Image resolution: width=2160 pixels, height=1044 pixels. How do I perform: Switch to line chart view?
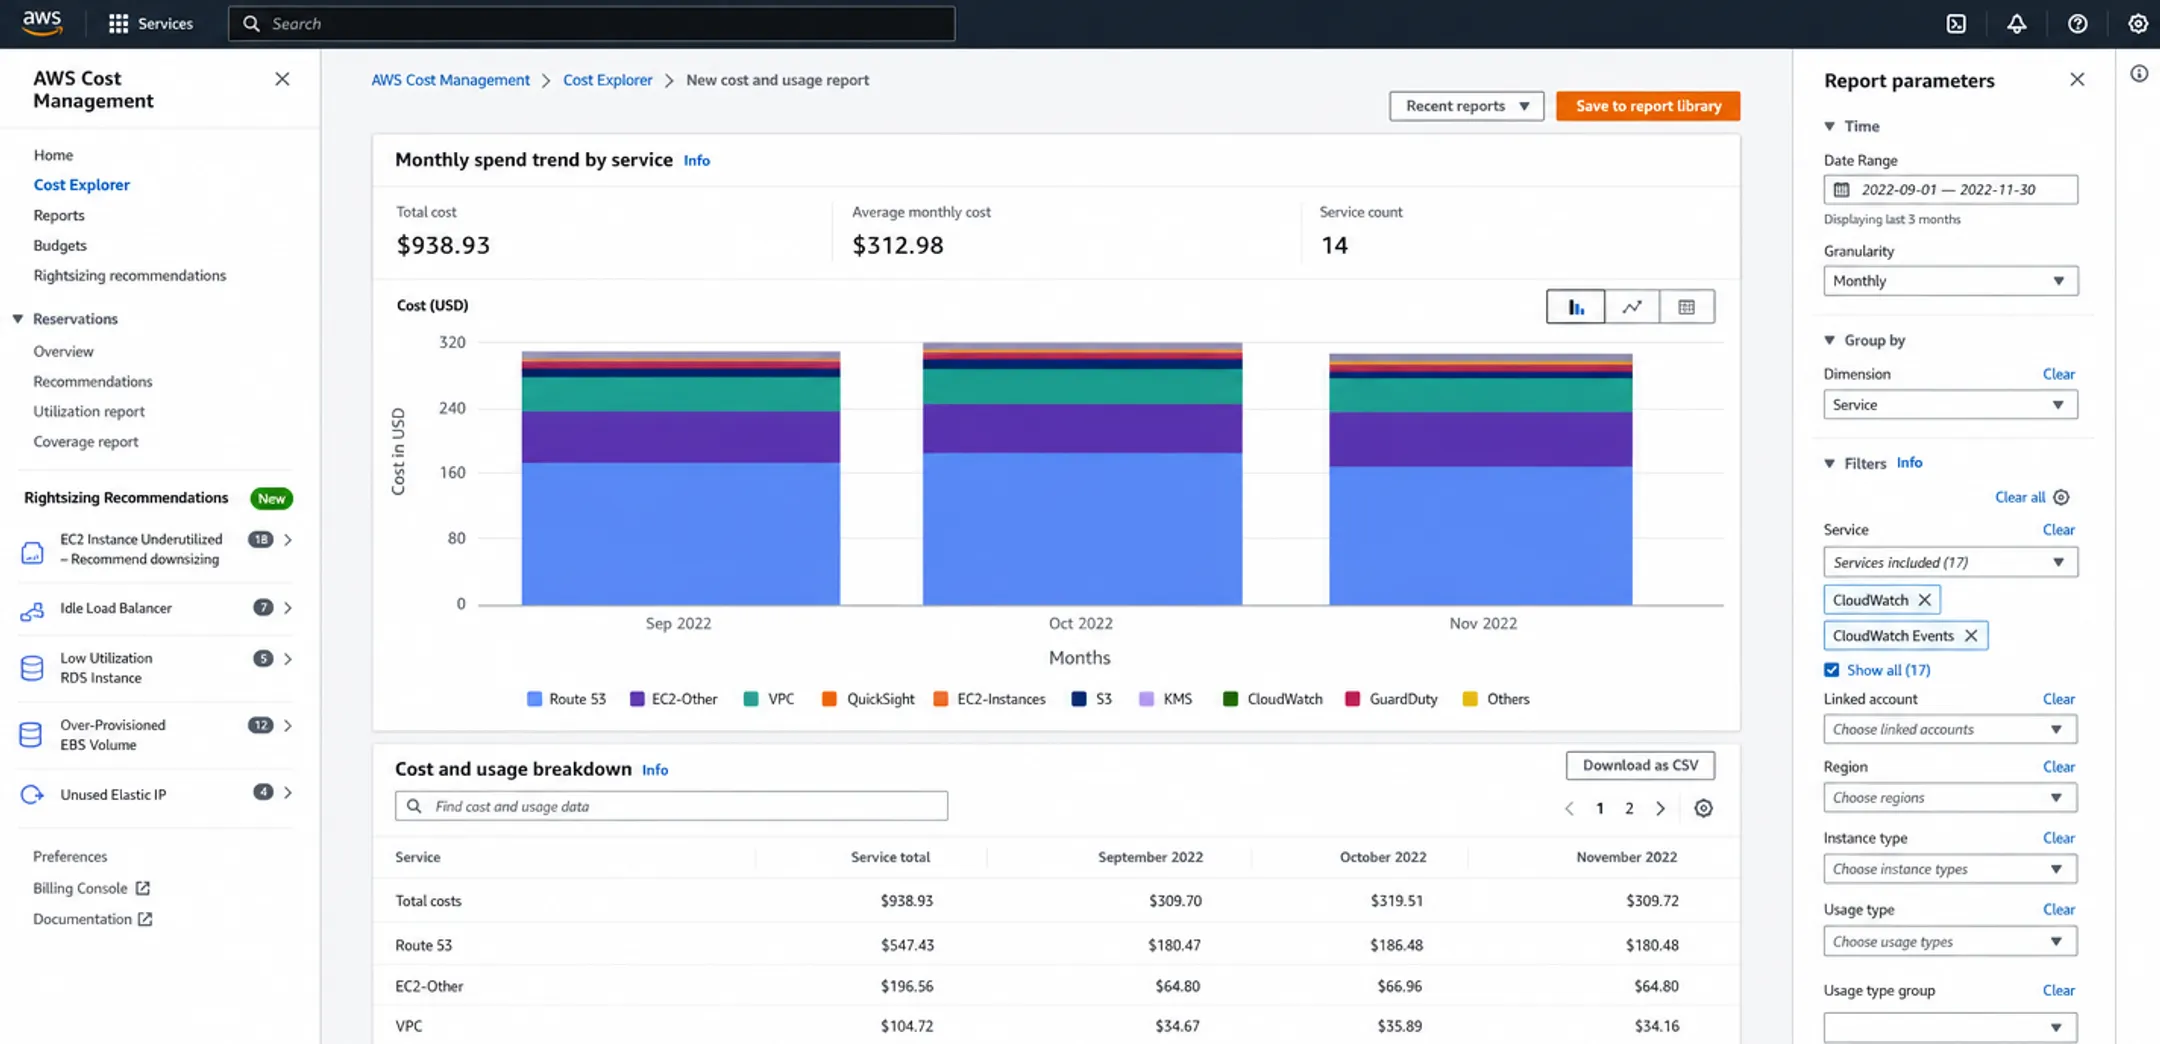(x=1632, y=307)
